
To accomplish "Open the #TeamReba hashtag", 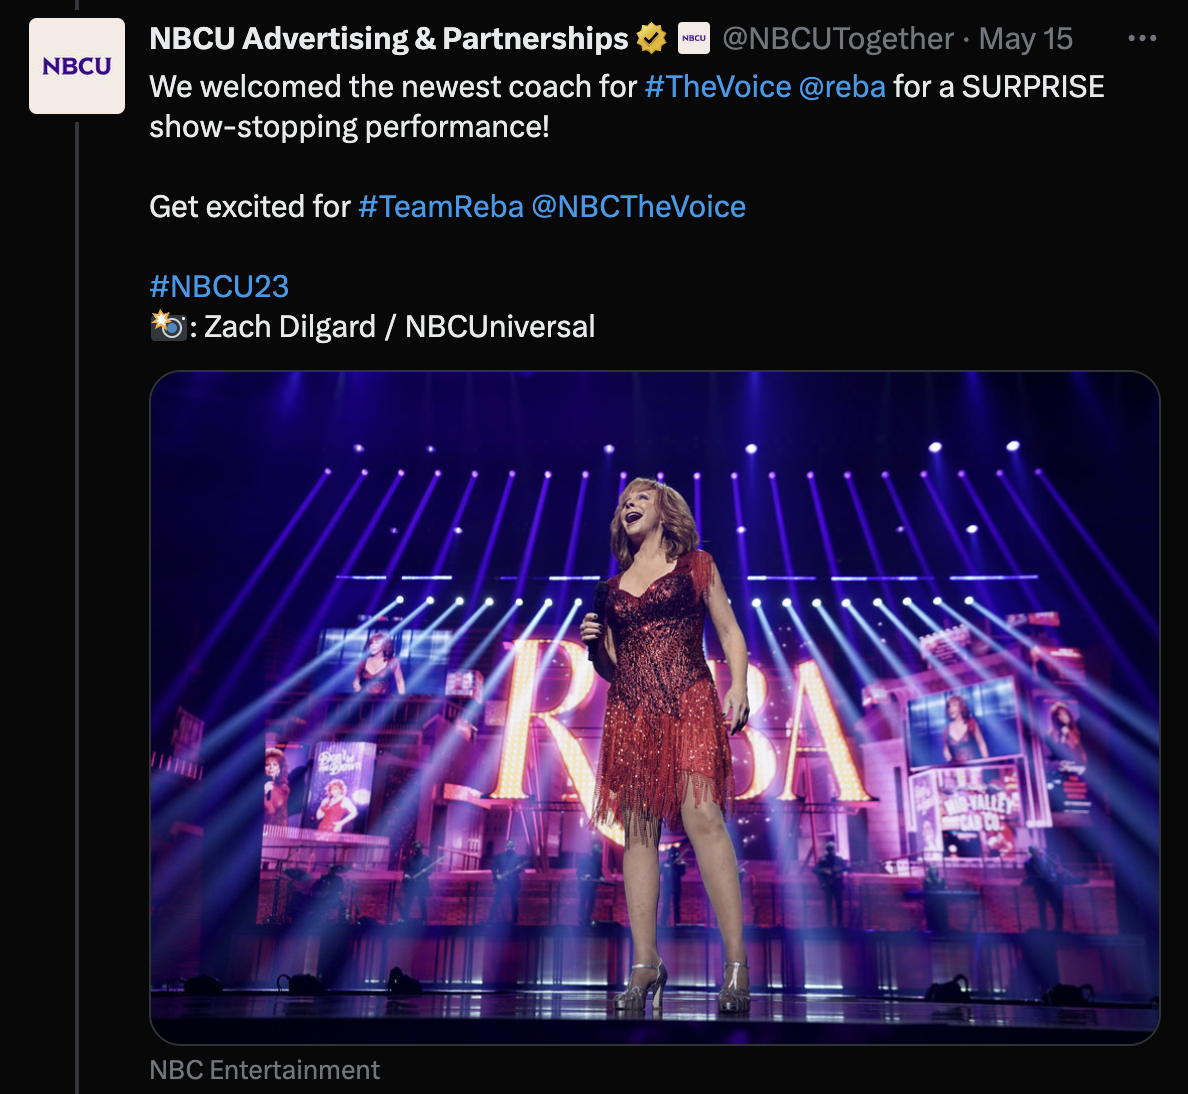I will 441,207.
